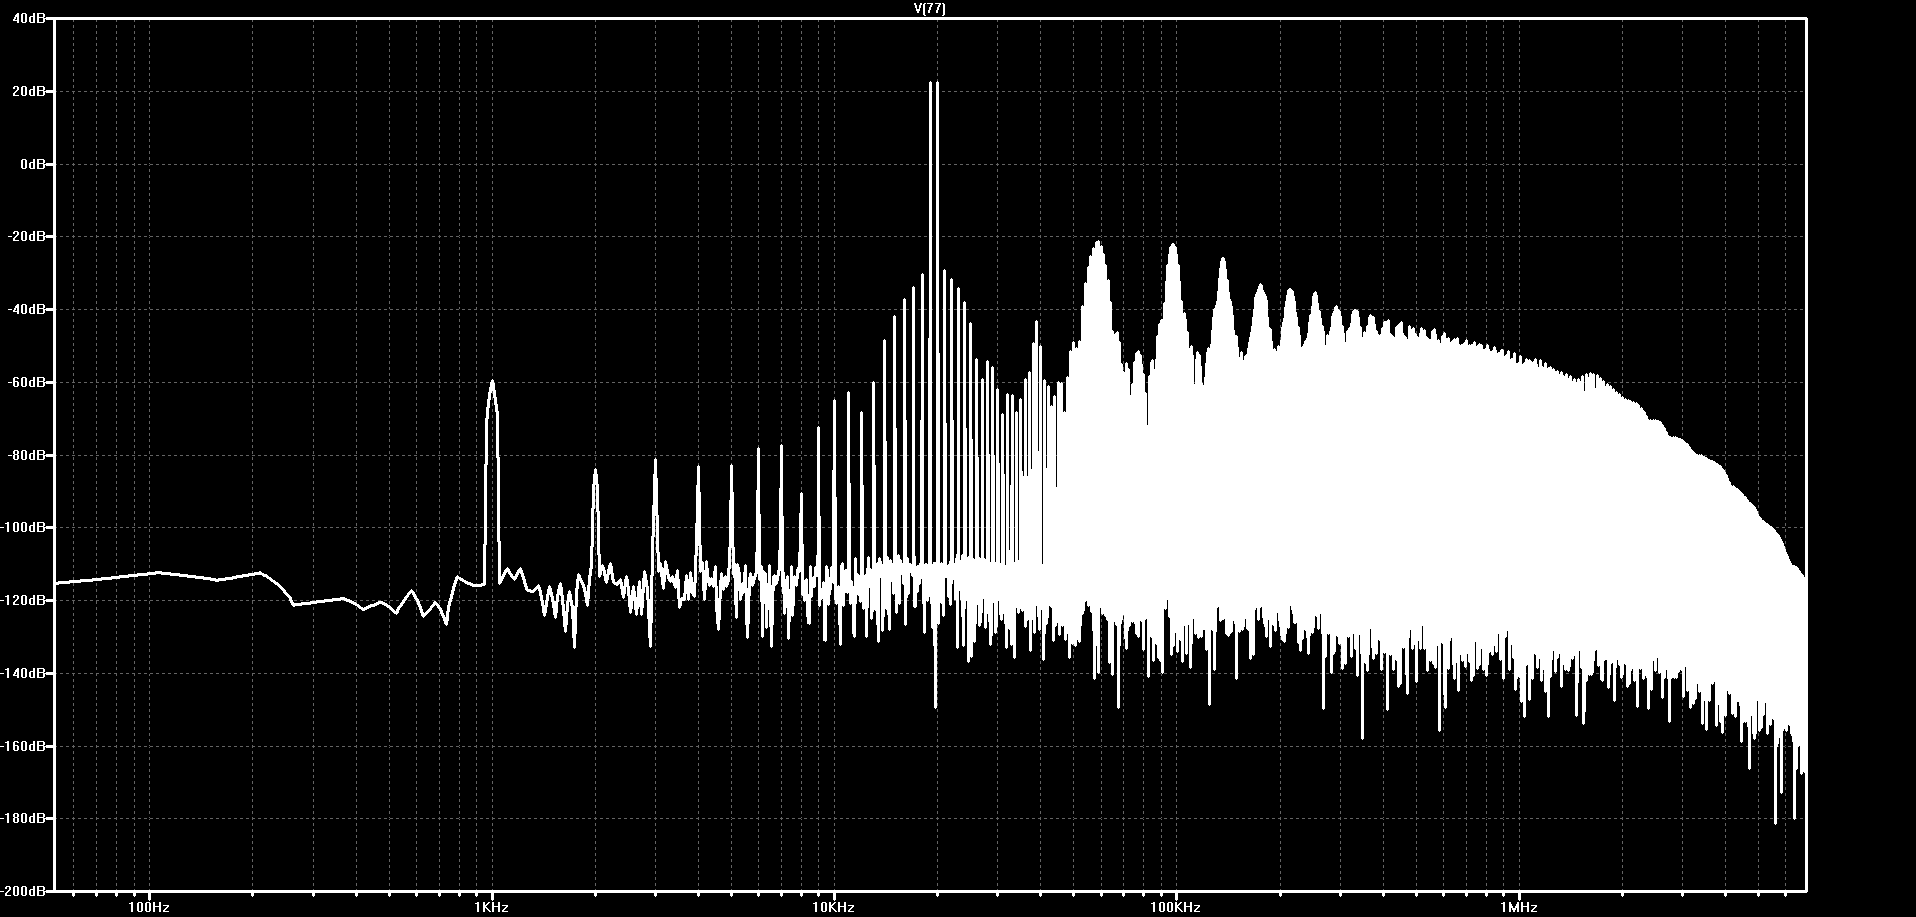Click the 100Hz frequency axis label
Image resolution: width=1916 pixels, height=917 pixels.
pos(150,908)
